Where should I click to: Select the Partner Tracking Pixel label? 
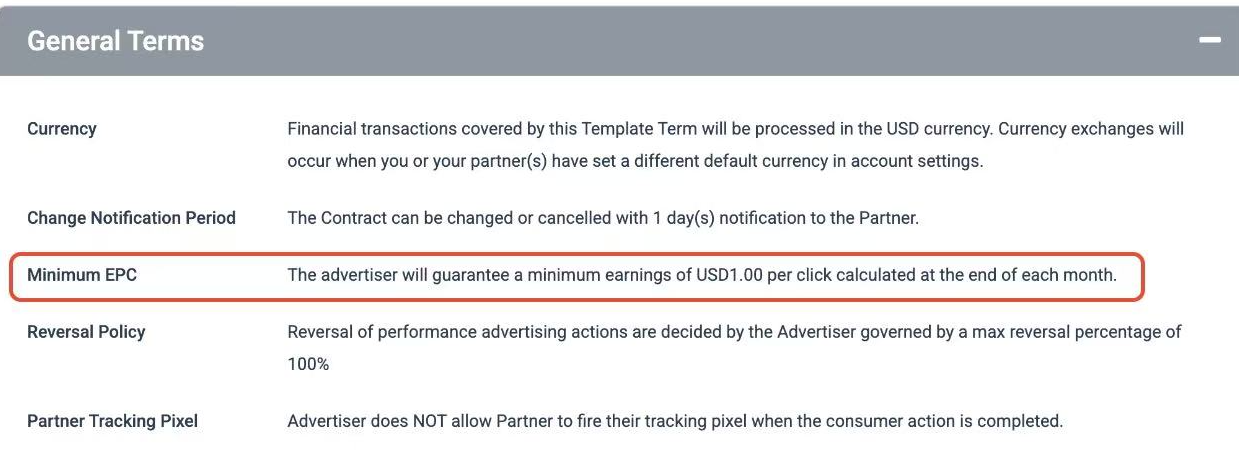112,421
